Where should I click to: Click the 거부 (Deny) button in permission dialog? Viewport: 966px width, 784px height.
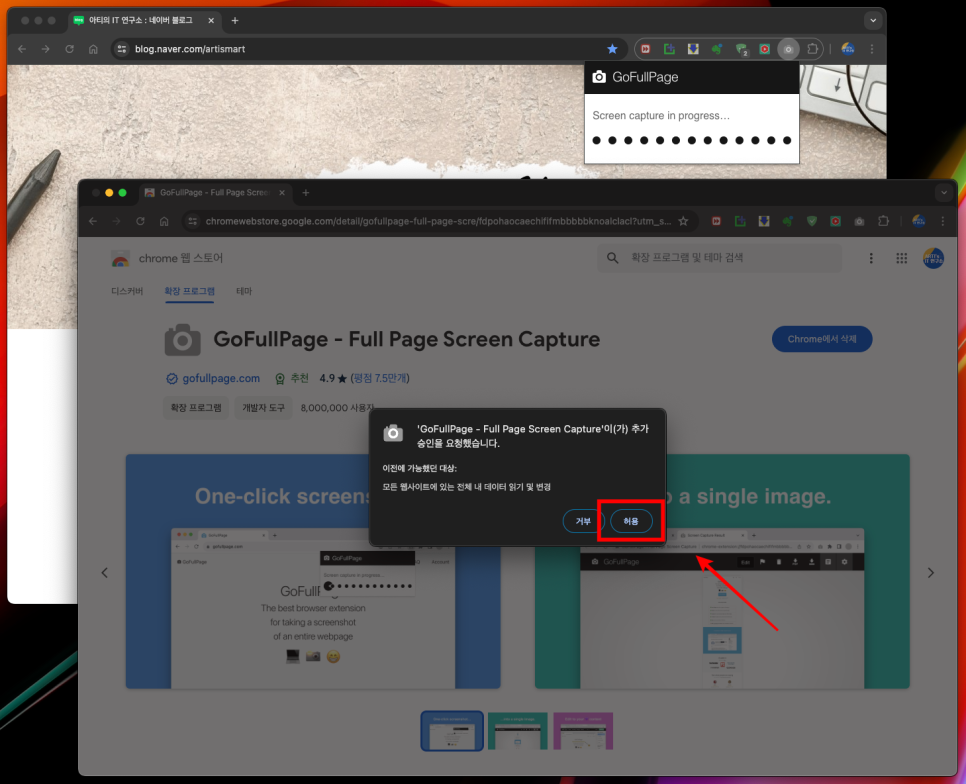[x=582, y=521]
